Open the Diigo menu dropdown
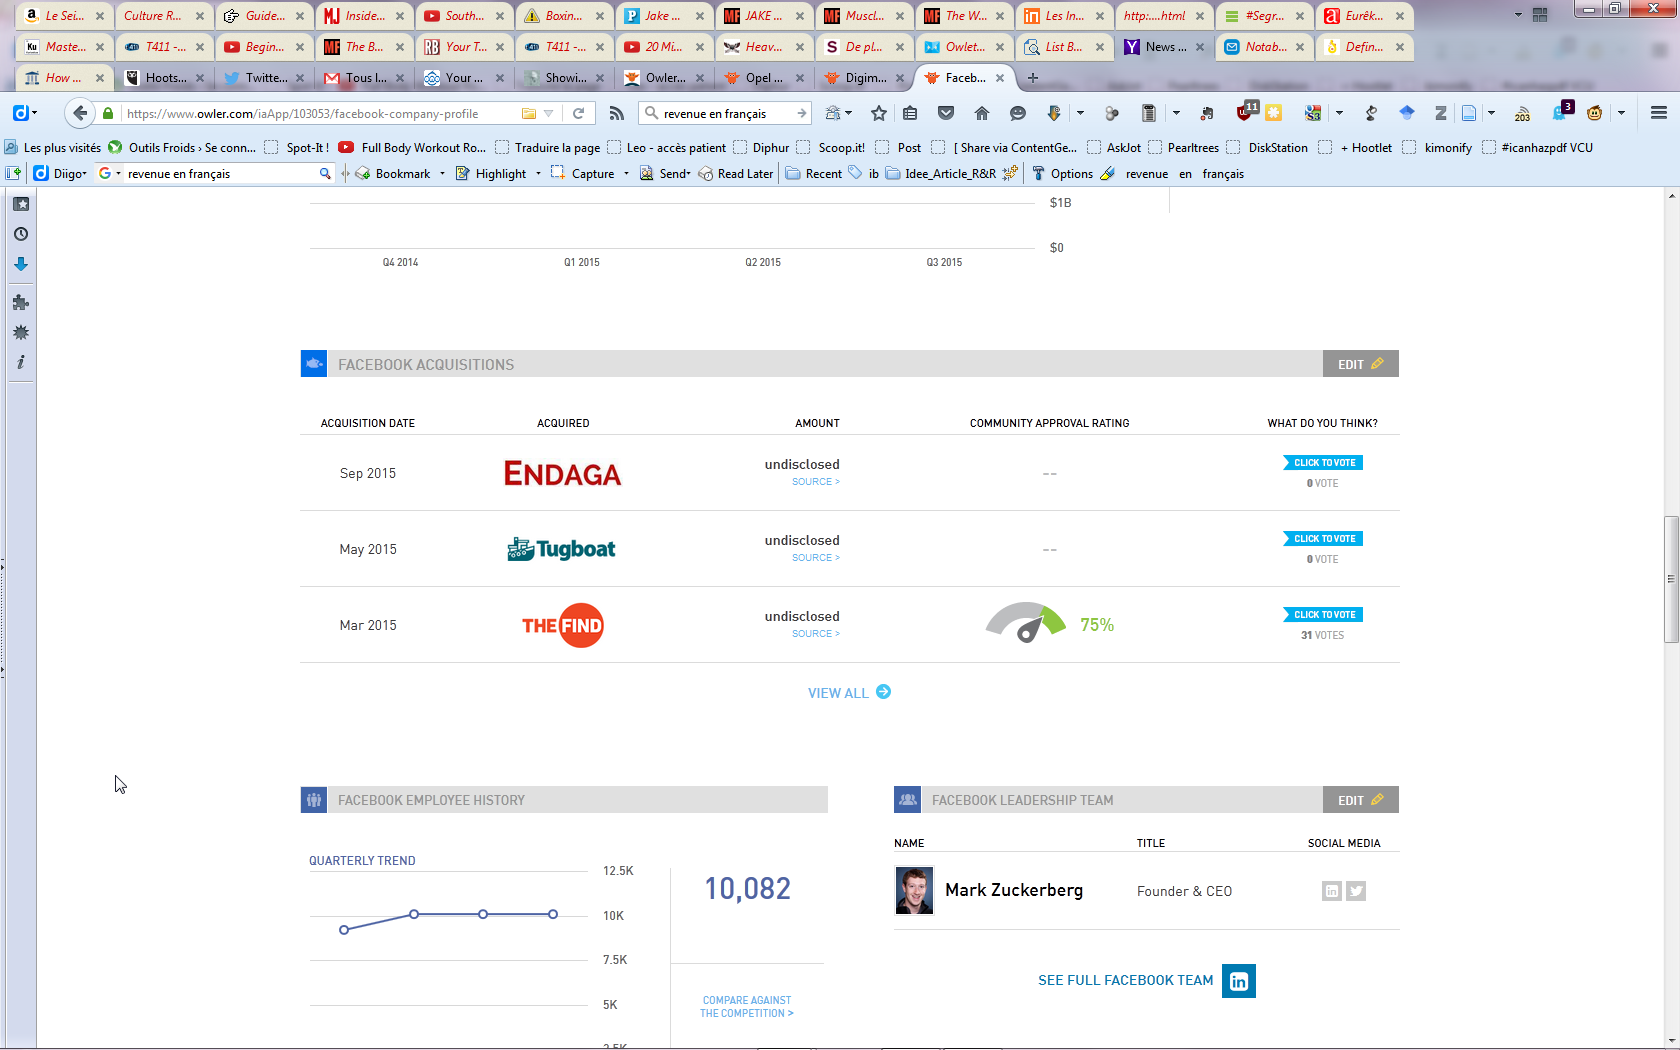Screen dimensions: 1680x1050 coord(60,173)
